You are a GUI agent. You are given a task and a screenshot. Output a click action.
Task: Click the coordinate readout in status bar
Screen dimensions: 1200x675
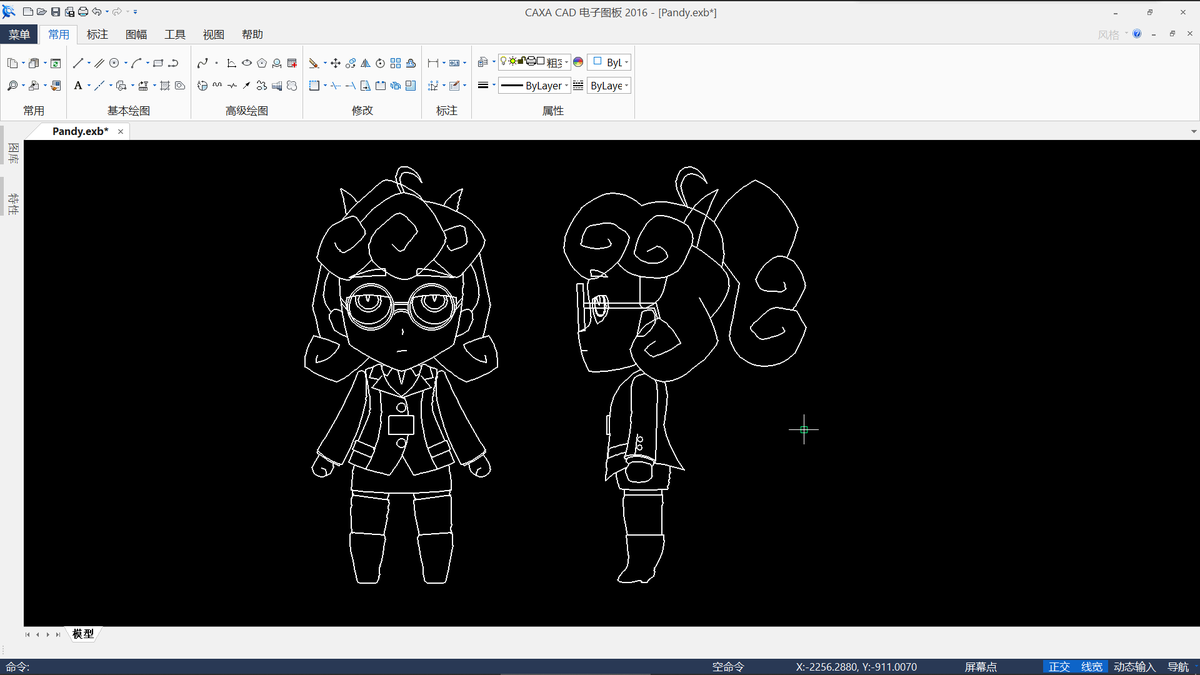(856, 667)
